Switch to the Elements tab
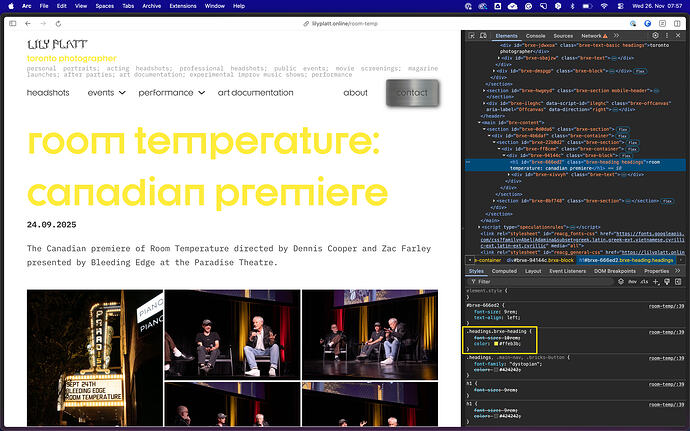This screenshot has height=431, width=690. click(x=506, y=36)
